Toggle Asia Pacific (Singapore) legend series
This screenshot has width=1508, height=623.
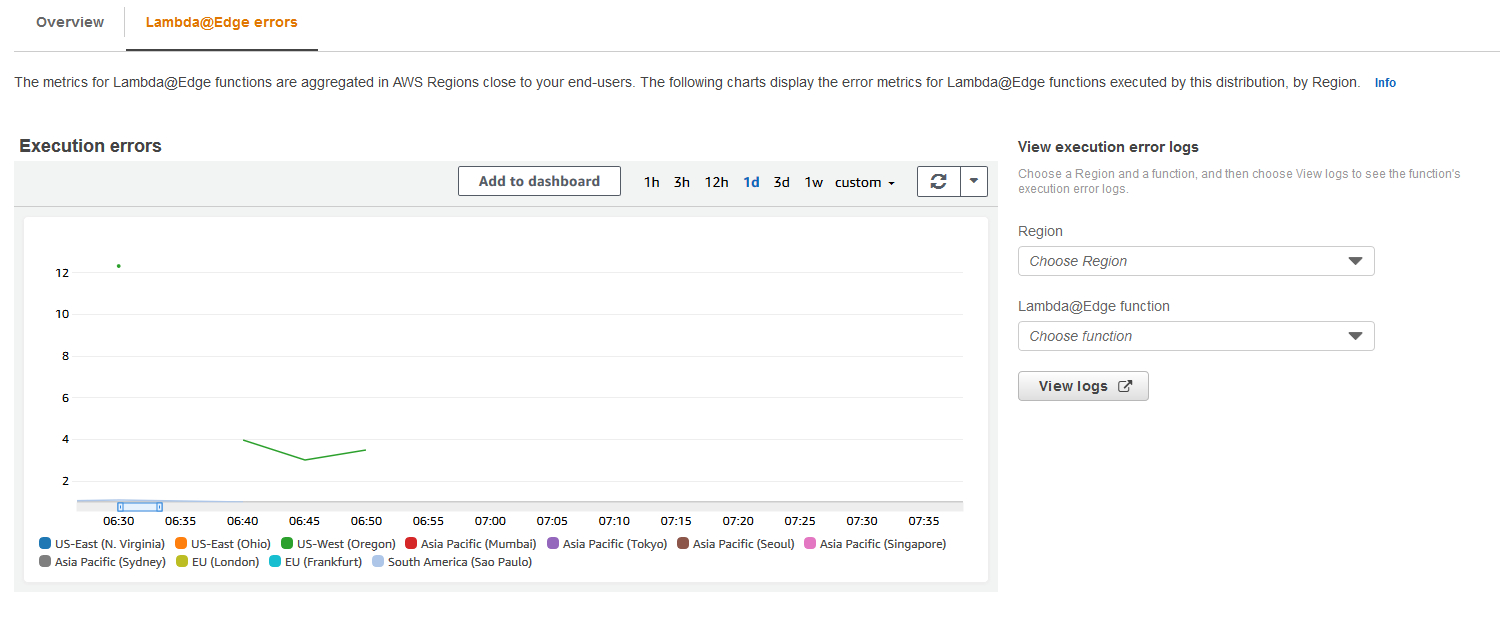point(875,544)
